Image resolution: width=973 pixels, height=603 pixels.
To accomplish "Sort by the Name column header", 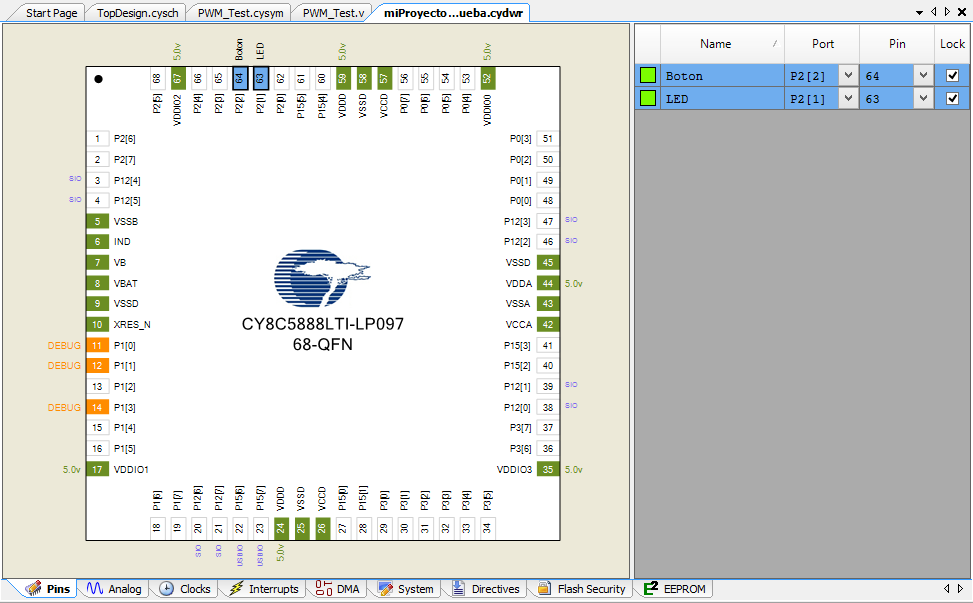I will point(715,44).
